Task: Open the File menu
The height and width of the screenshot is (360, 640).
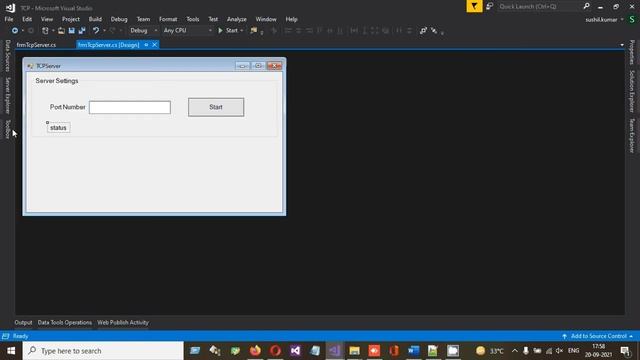Action: pyautogui.click(x=9, y=19)
